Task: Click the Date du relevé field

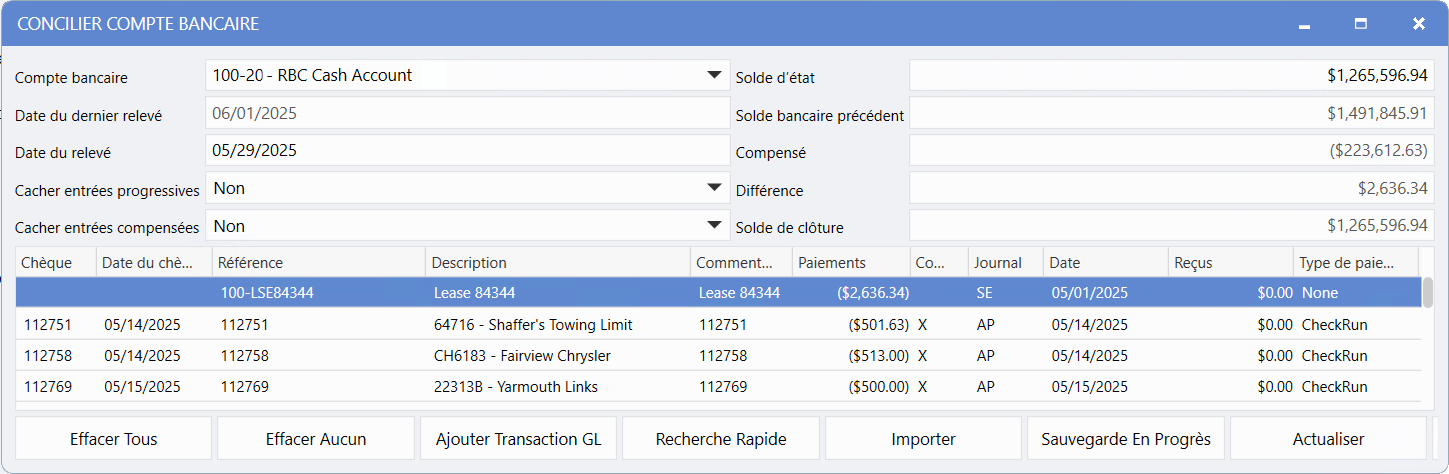Action: tap(467, 151)
